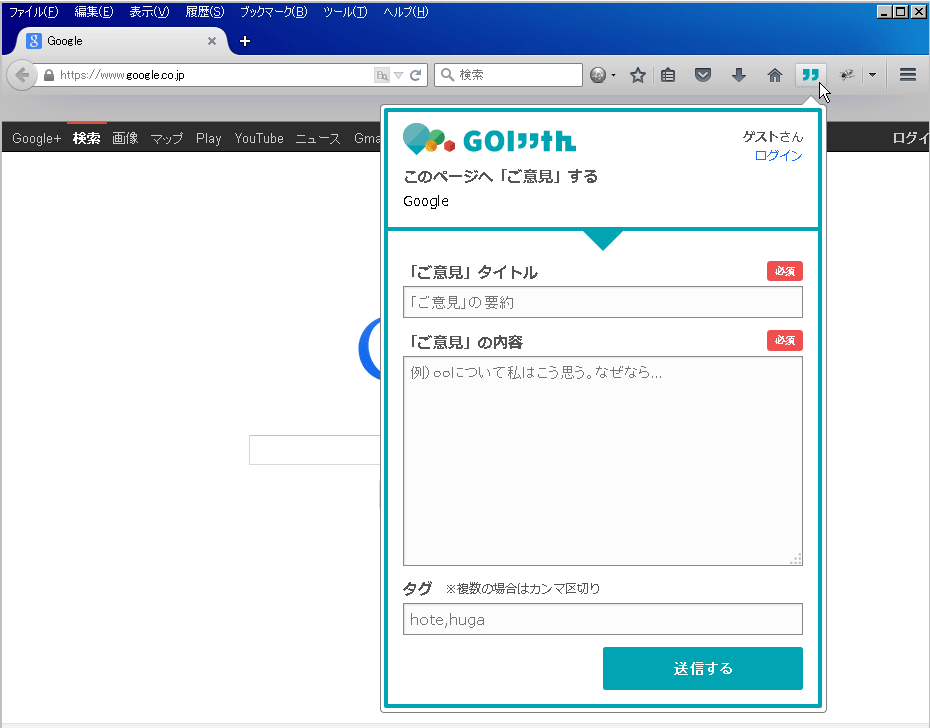Open the hamburger menu icon

pyautogui.click(x=907, y=75)
